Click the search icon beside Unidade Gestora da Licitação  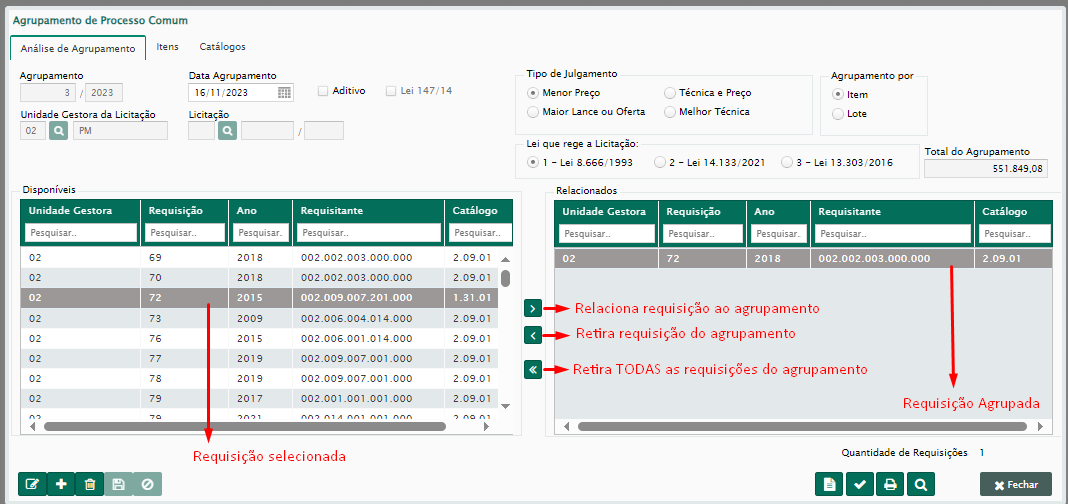pyautogui.click(x=58, y=130)
